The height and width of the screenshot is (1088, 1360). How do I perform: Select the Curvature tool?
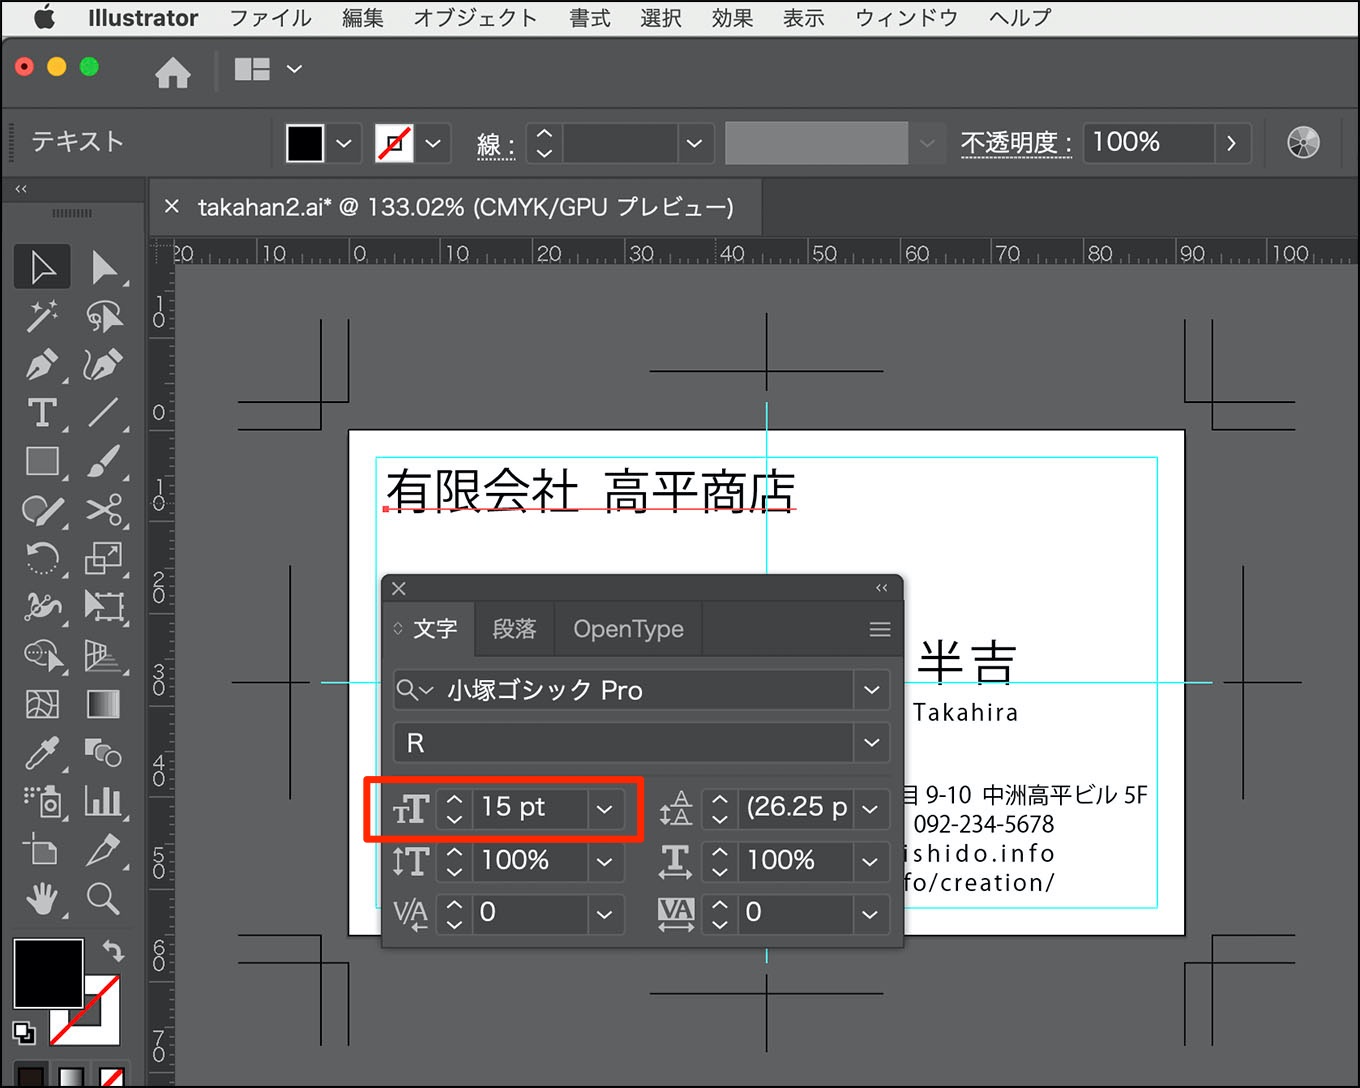(x=104, y=365)
